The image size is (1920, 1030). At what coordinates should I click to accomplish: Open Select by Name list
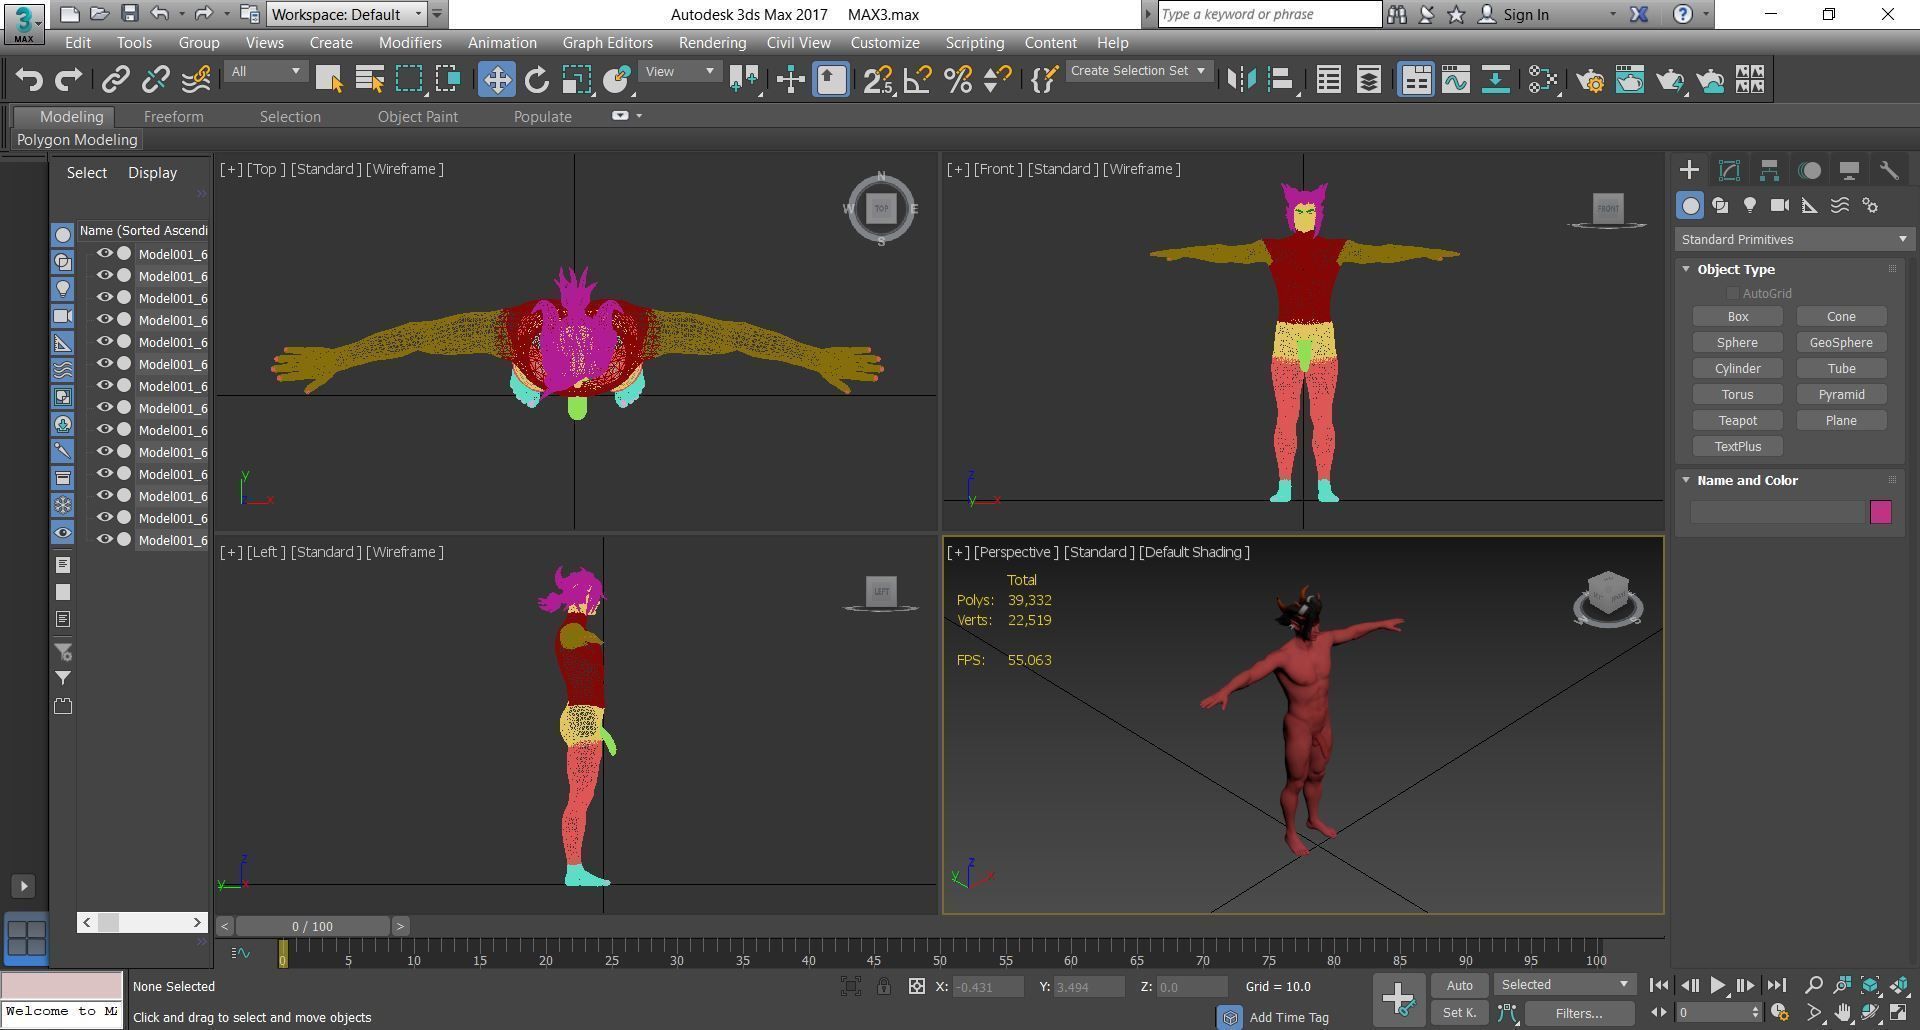pos(369,80)
